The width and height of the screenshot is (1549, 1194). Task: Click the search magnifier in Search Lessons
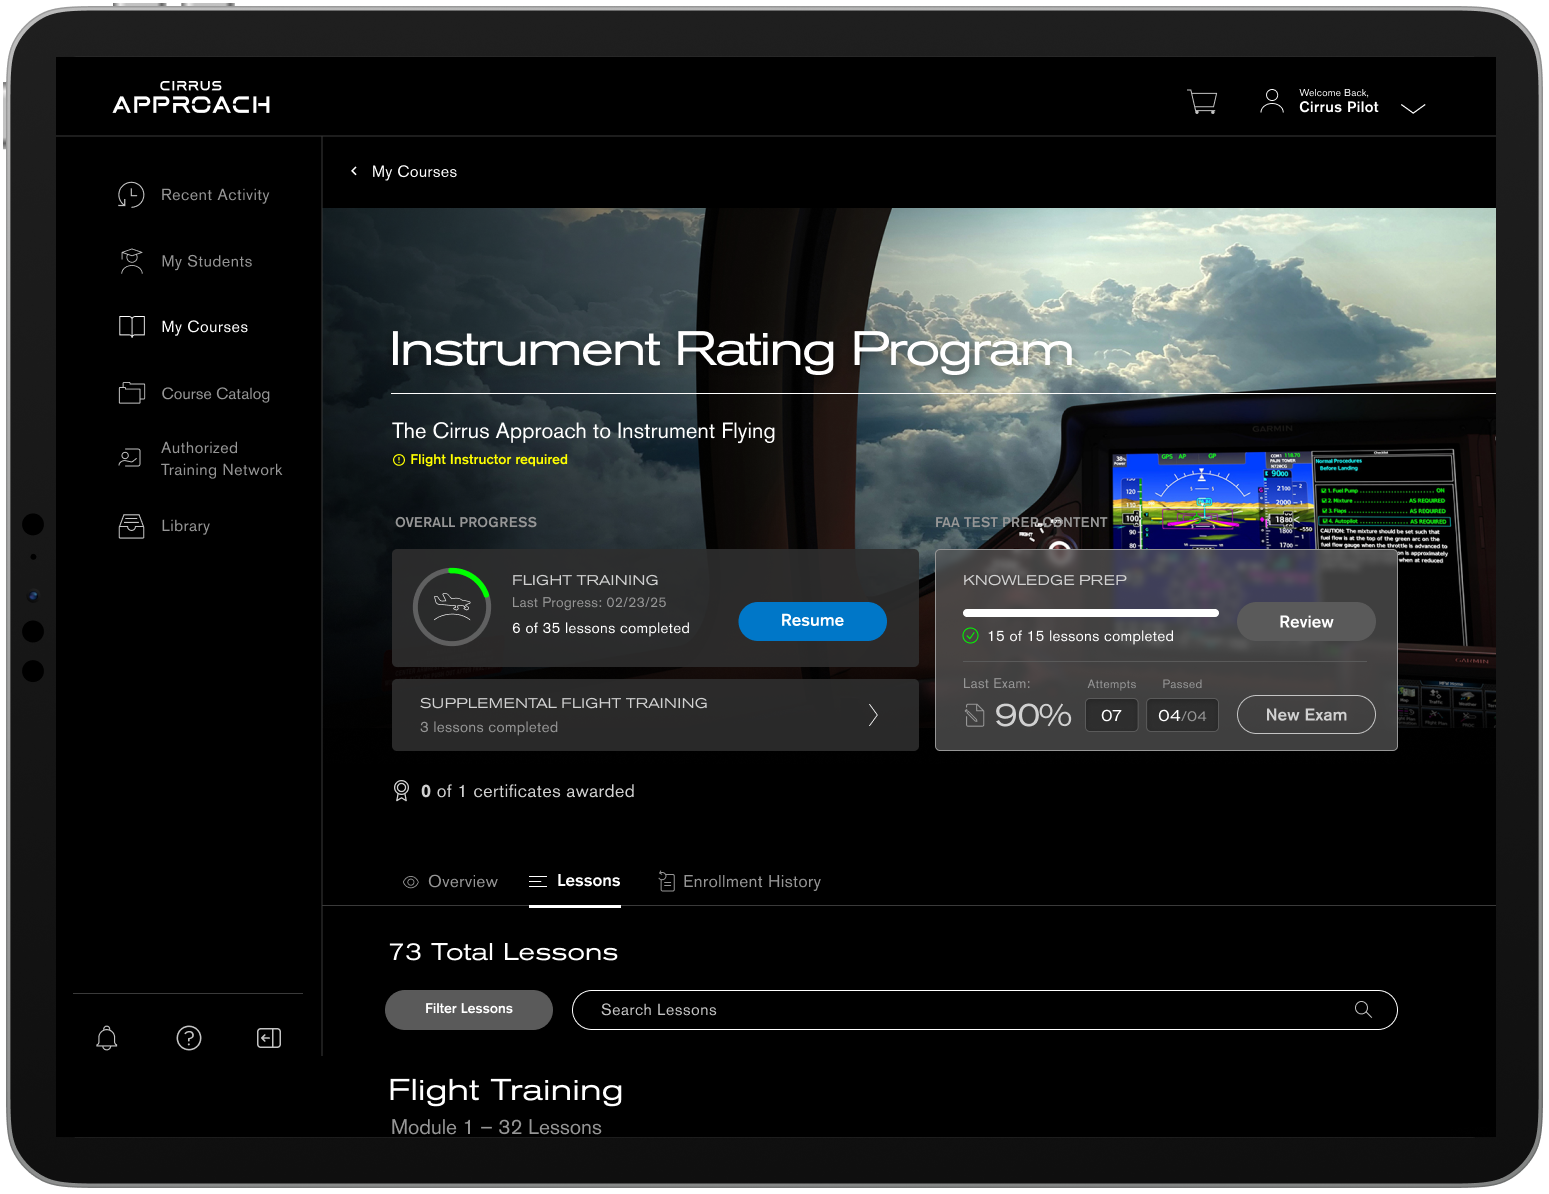[1363, 1010]
